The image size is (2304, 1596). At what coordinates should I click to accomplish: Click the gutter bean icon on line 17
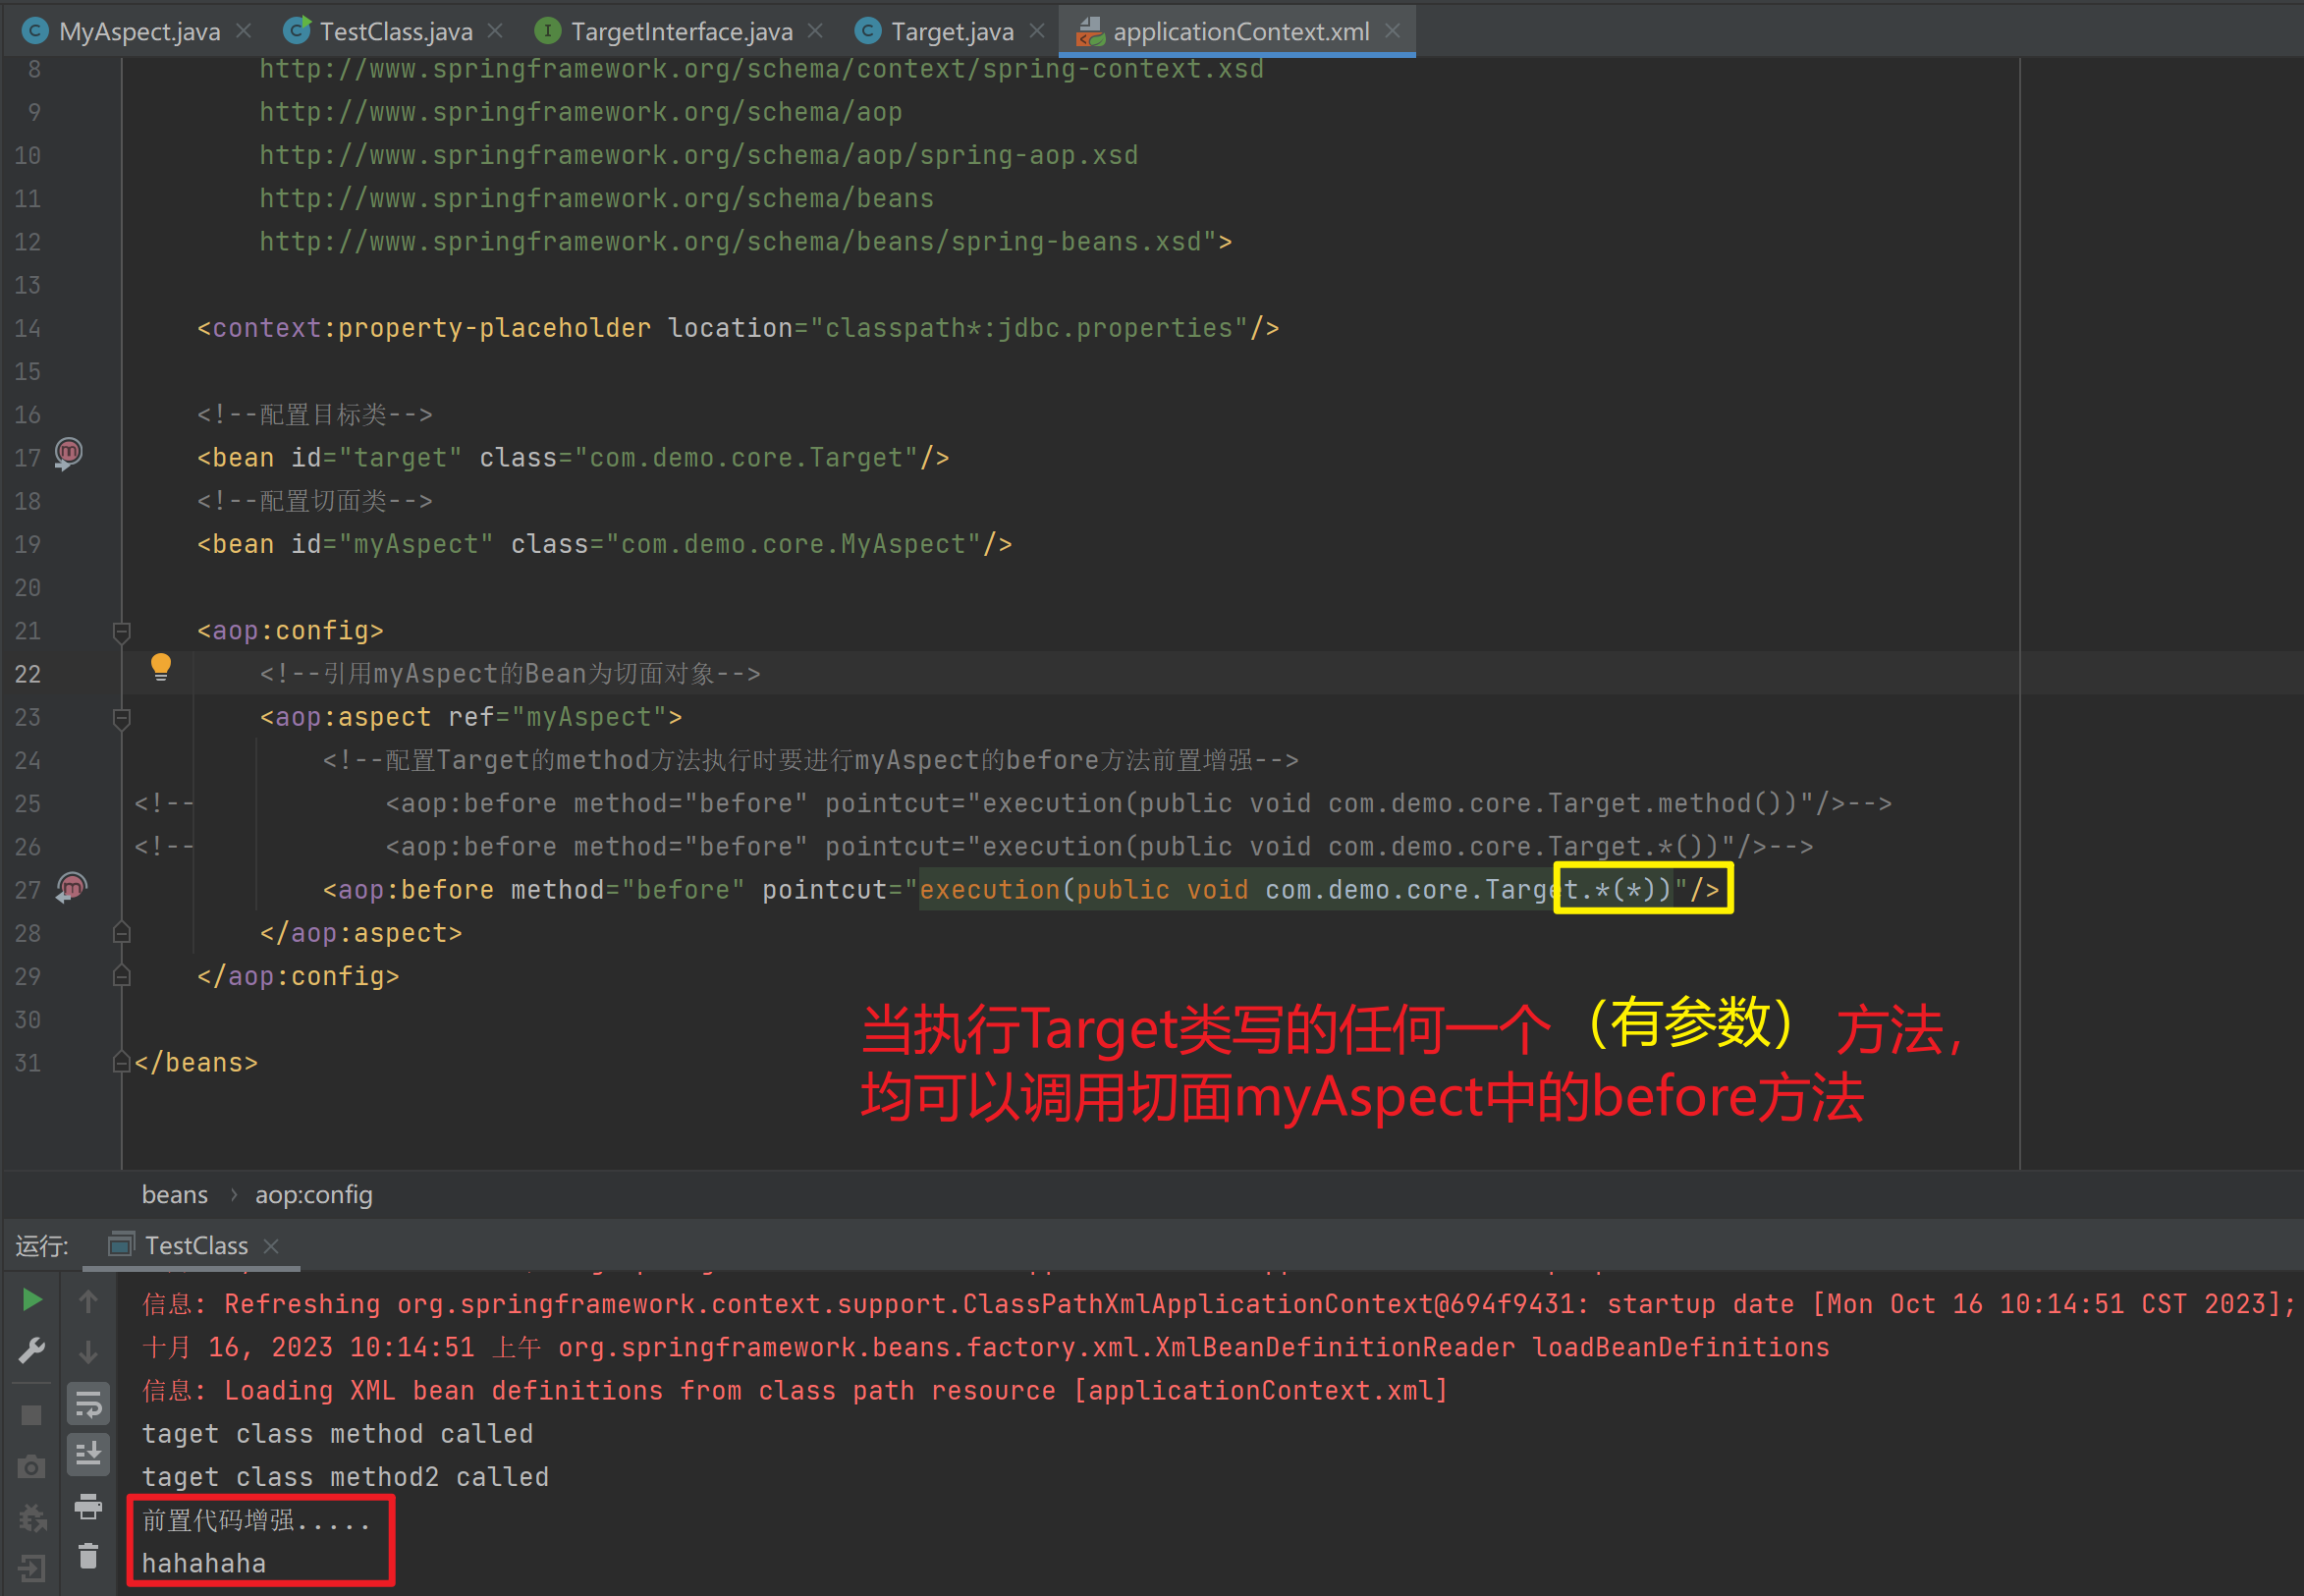68,454
